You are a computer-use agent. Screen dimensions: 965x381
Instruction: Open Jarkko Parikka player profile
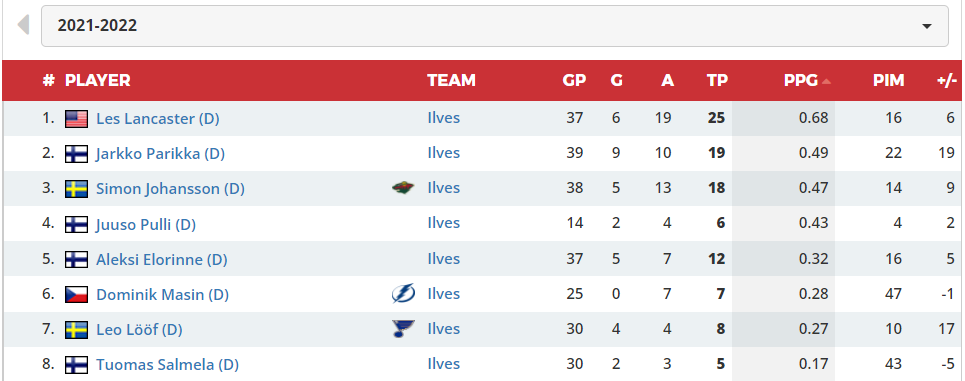160,154
